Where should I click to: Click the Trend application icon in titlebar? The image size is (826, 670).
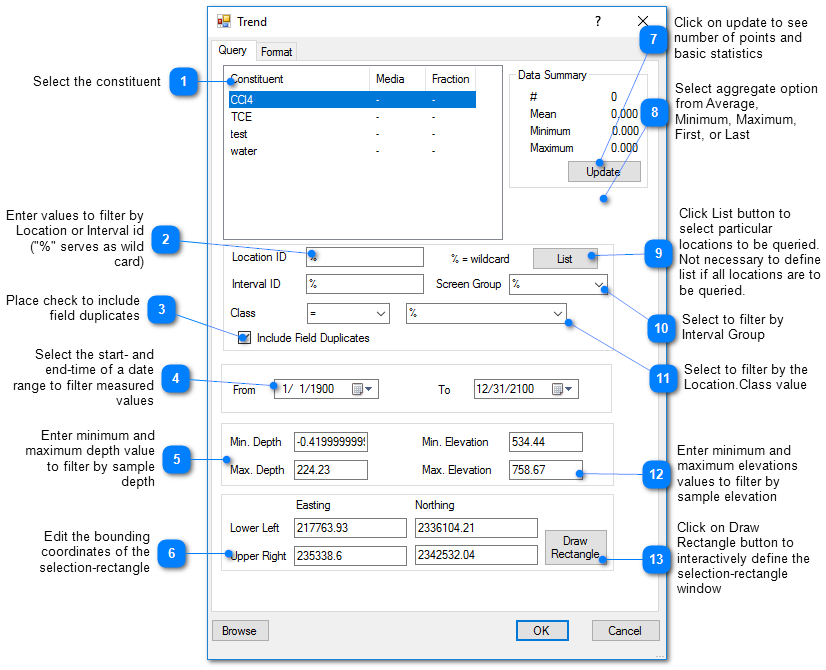click(222, 20)
